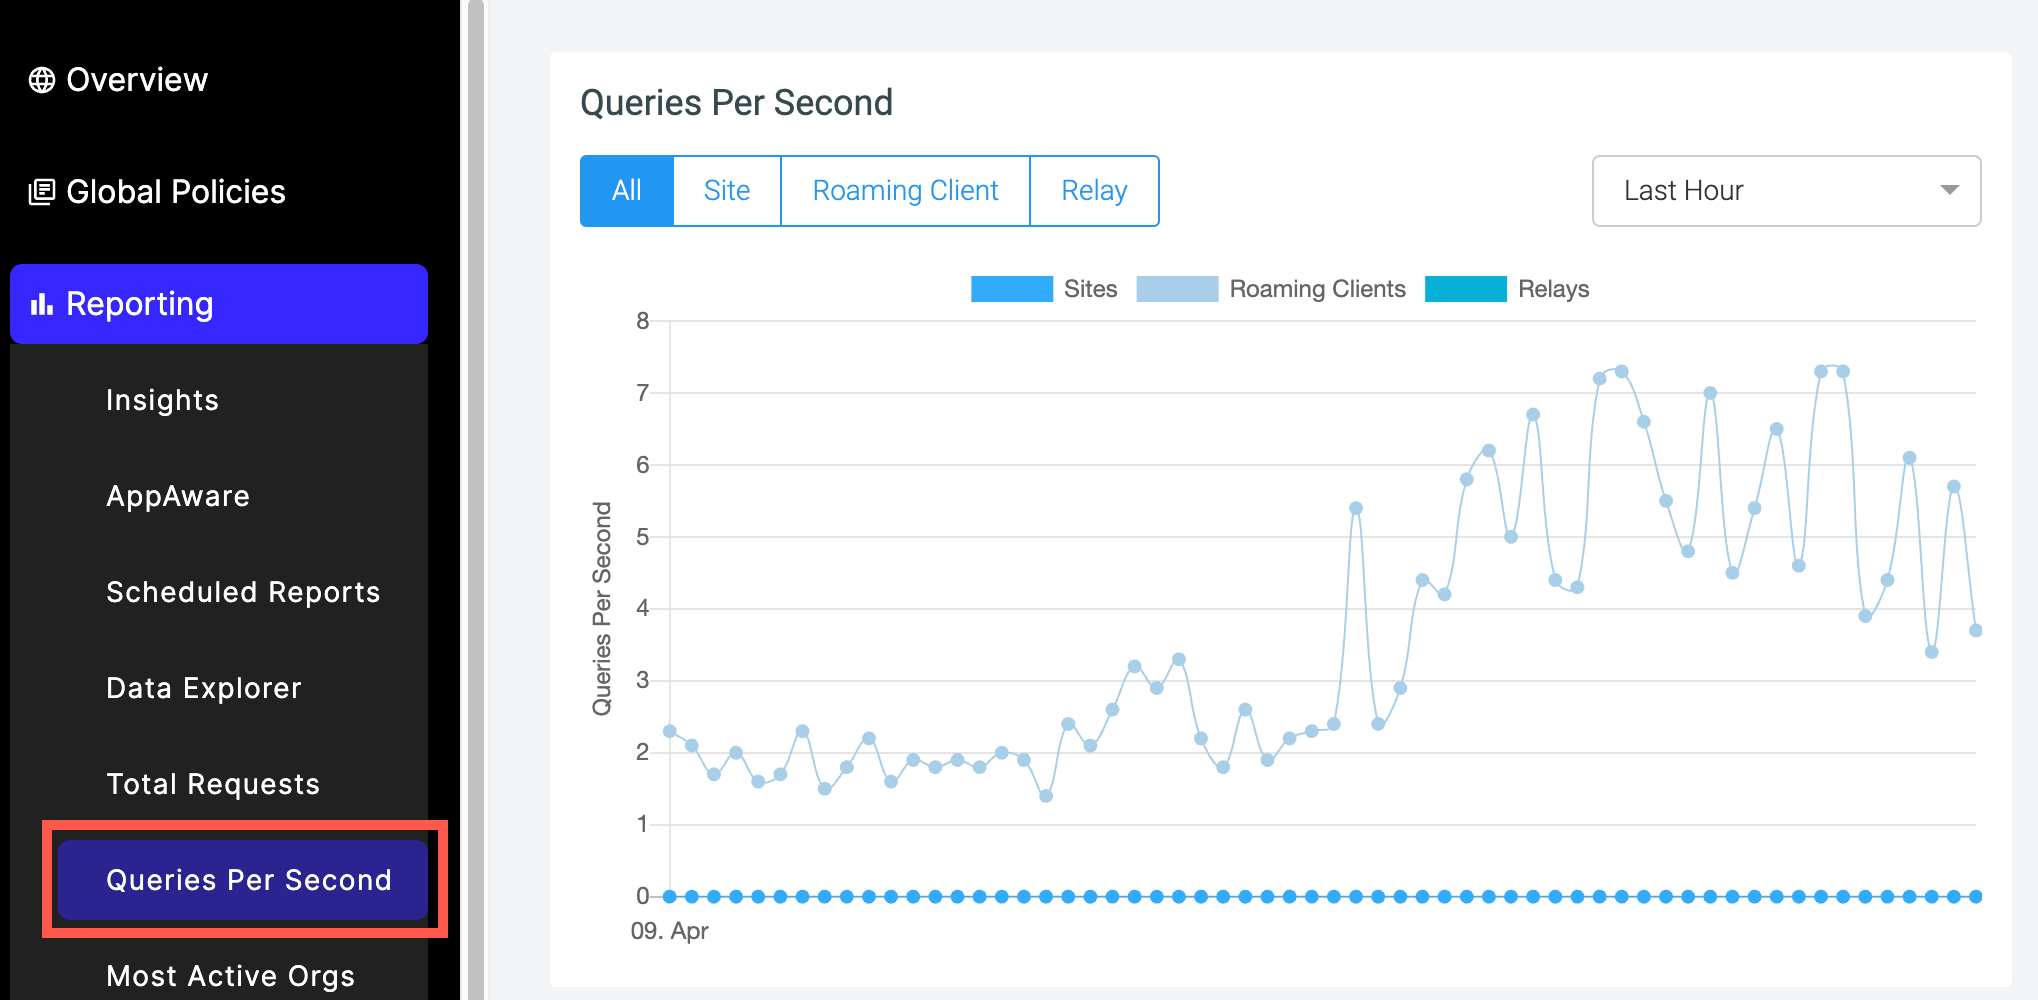This screenshot has width=2038, height=1000.
Task: Go to the AppAware page
Action: point(178,495)
